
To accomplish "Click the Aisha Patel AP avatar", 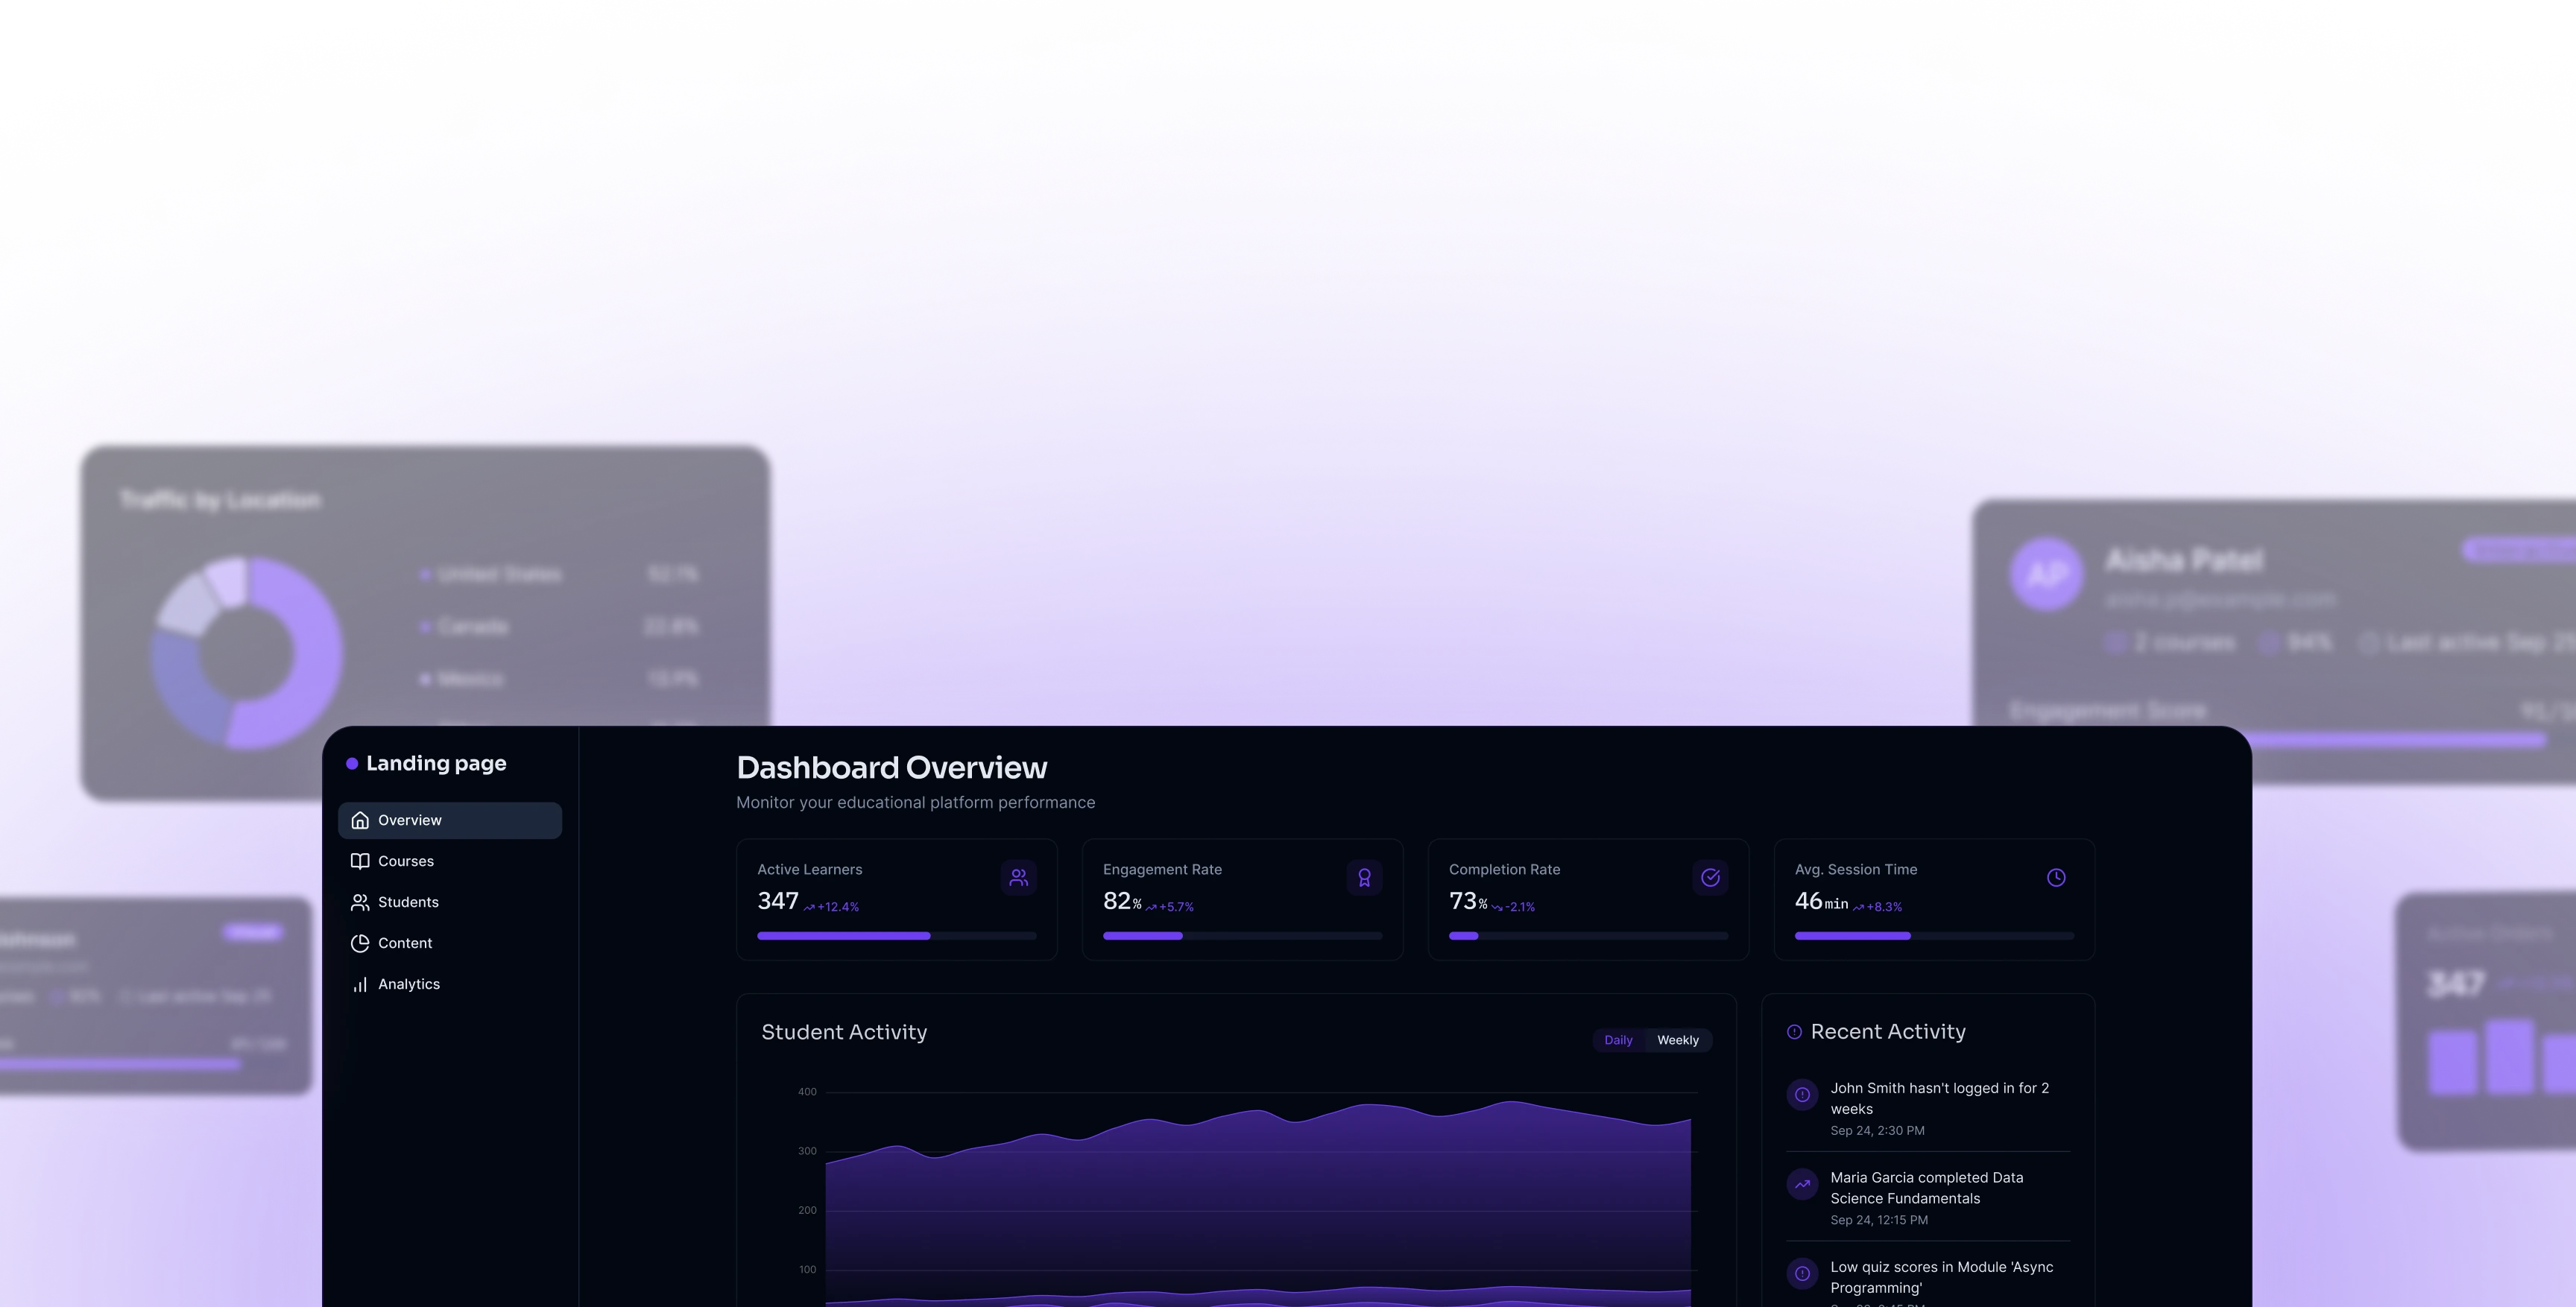I will tap(2046, 574).
